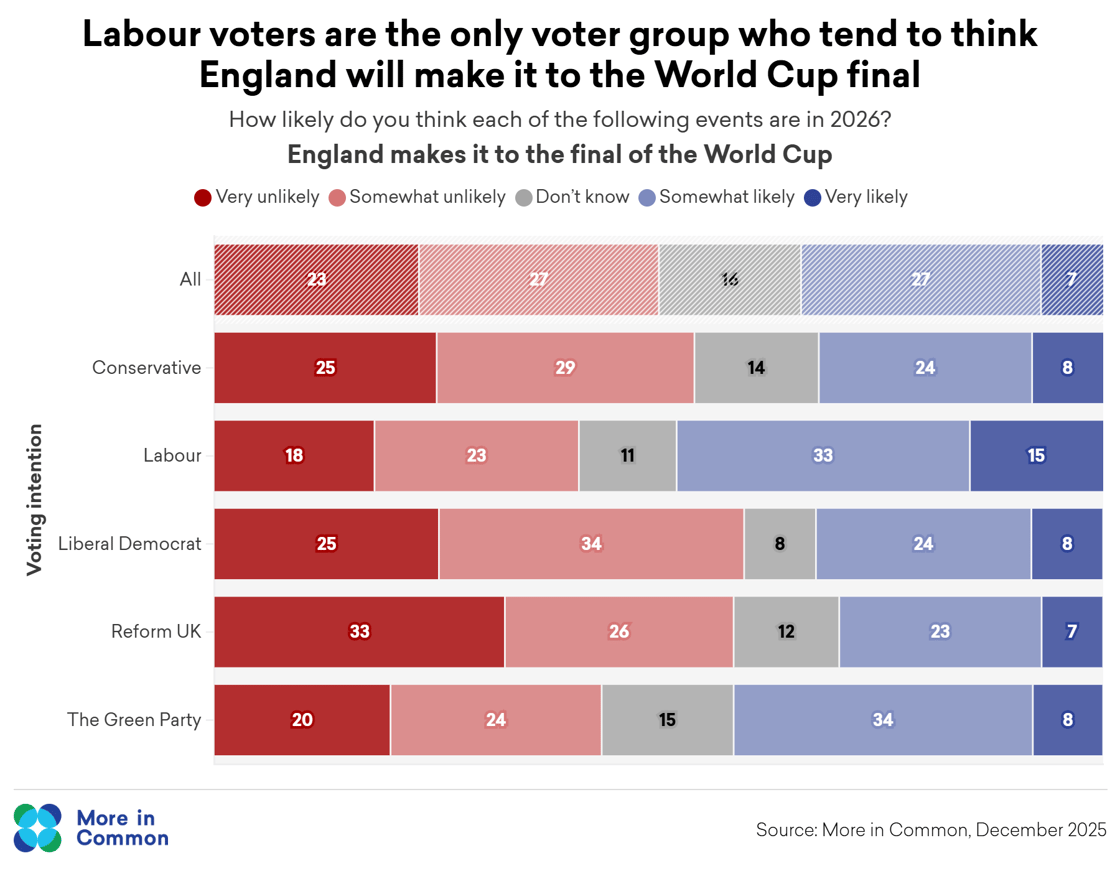Click the Somewhat likely legend circle
The height and width of the screenshot is (871, 1120).
[x=647, y=198]
